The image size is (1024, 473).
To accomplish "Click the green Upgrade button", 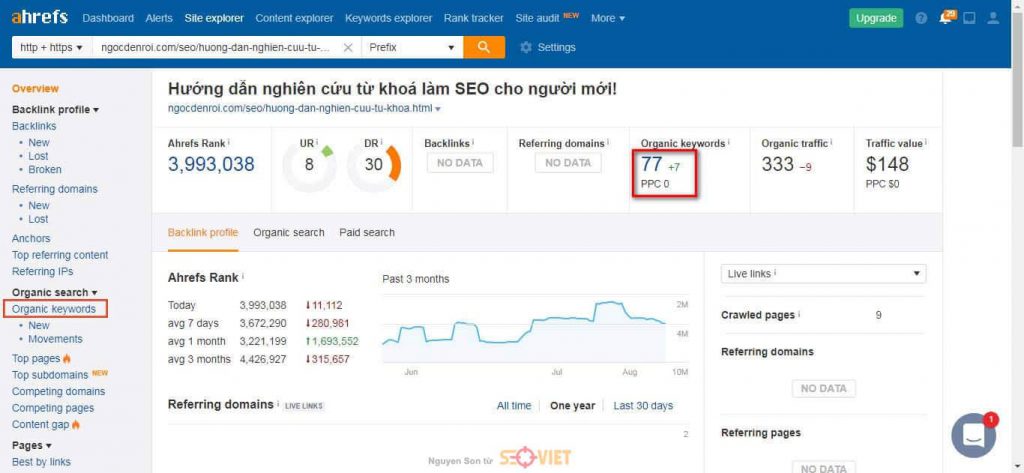I will coord(876,18).
